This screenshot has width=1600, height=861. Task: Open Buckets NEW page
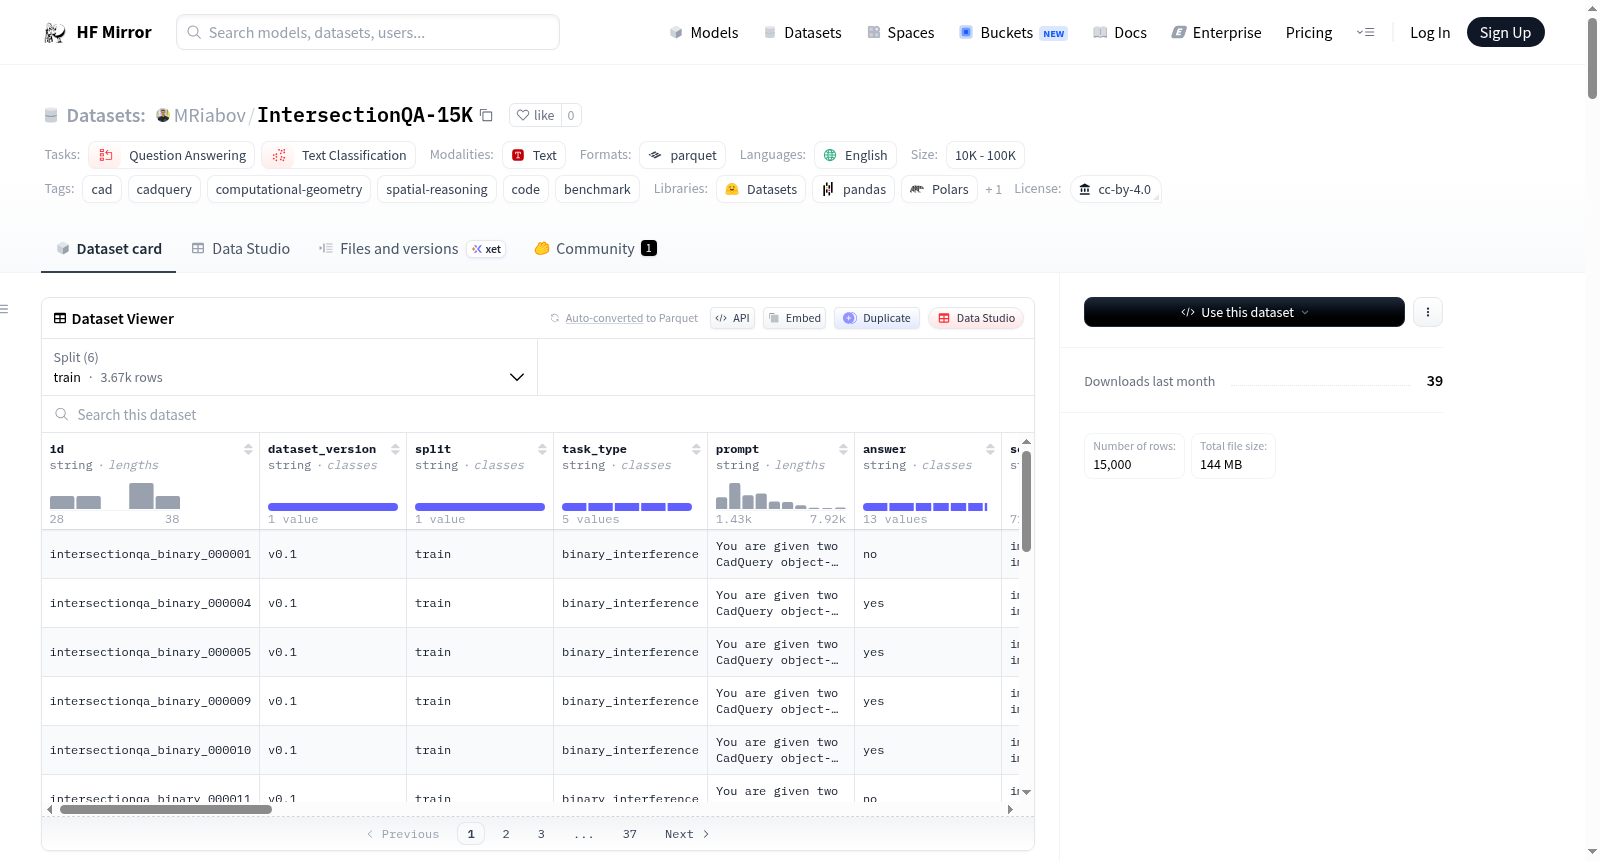tap(1013, 32)
